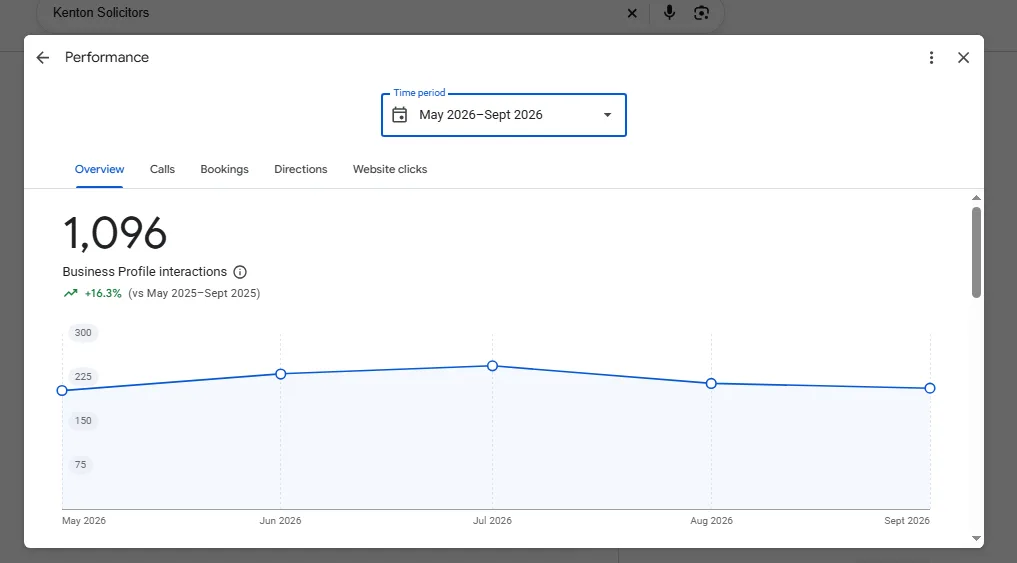Click the Aug 2026 x-axis label
The height and width of the screenshot is (563, 1017).
(712, 521)
